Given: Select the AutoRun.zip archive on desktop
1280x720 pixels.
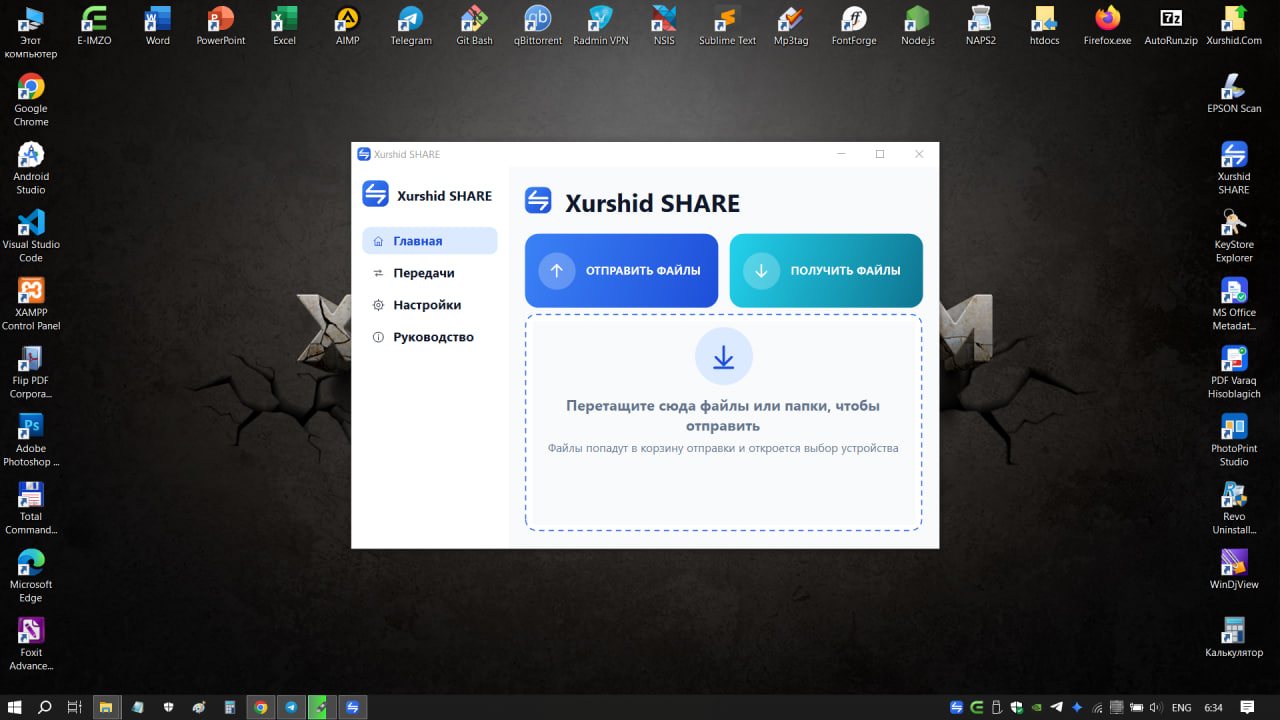Looking at the screenshot, I should [x=1171, y=26].
